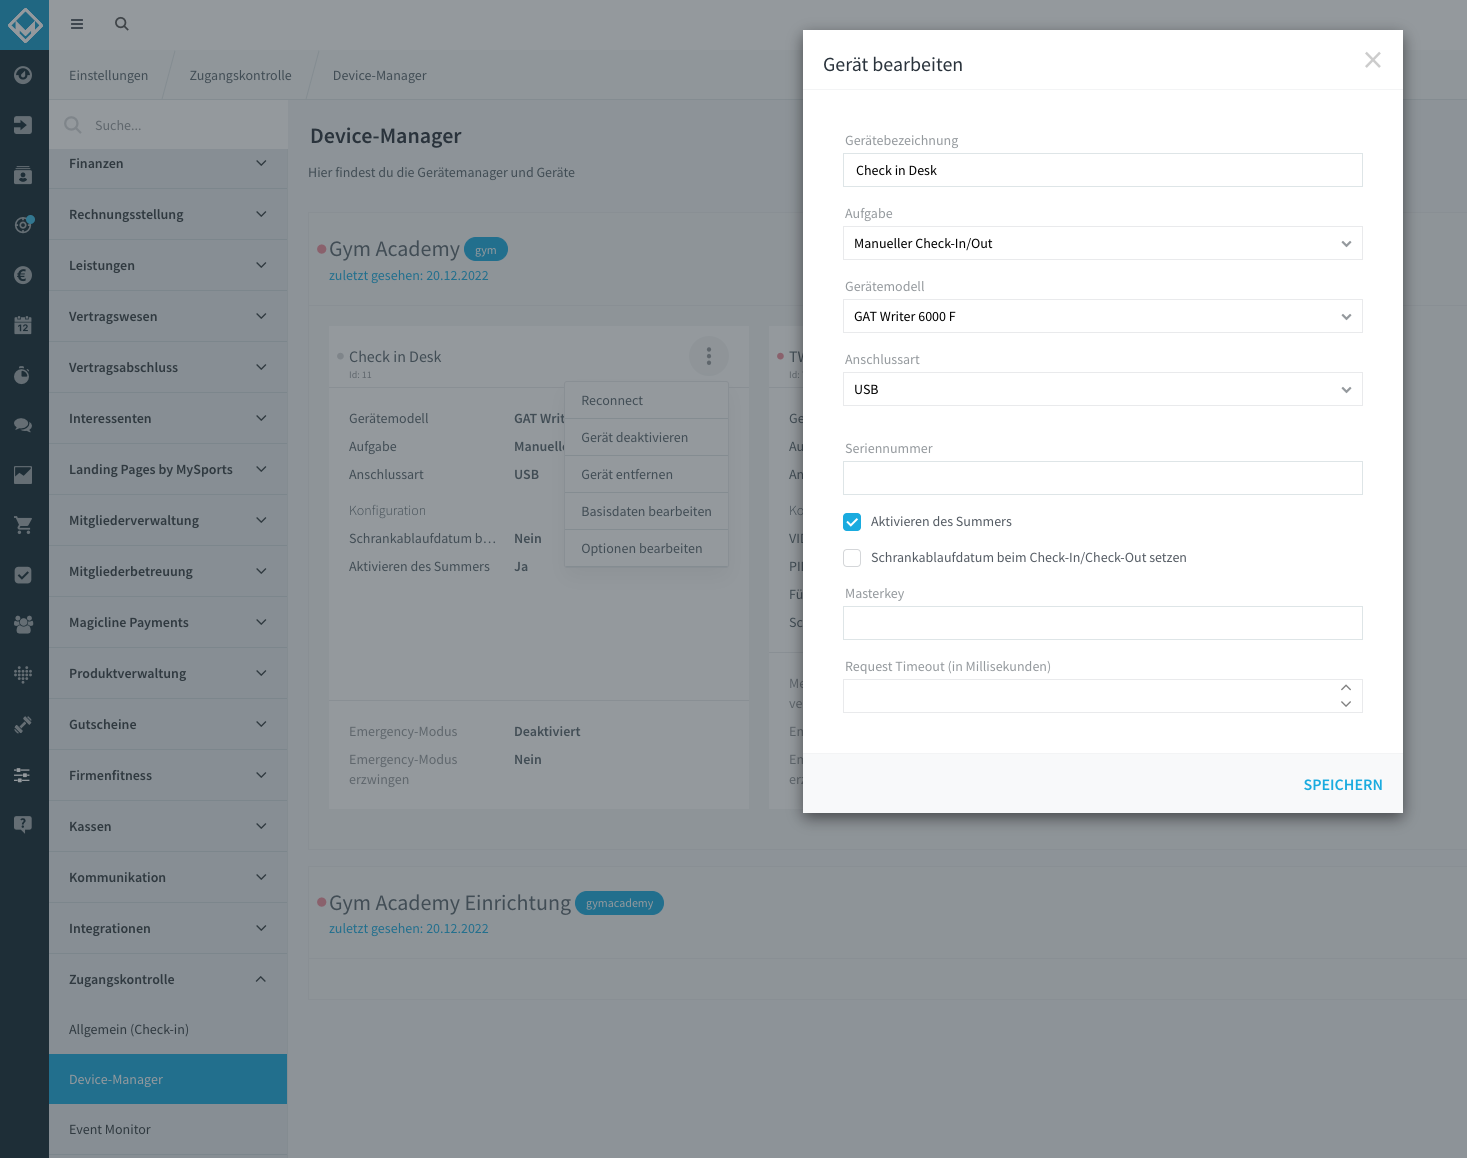Click the dumbbell icon in the sidebar
Image resolution: width=1467 pixels, height=1158 pixels.
(23, 725)
